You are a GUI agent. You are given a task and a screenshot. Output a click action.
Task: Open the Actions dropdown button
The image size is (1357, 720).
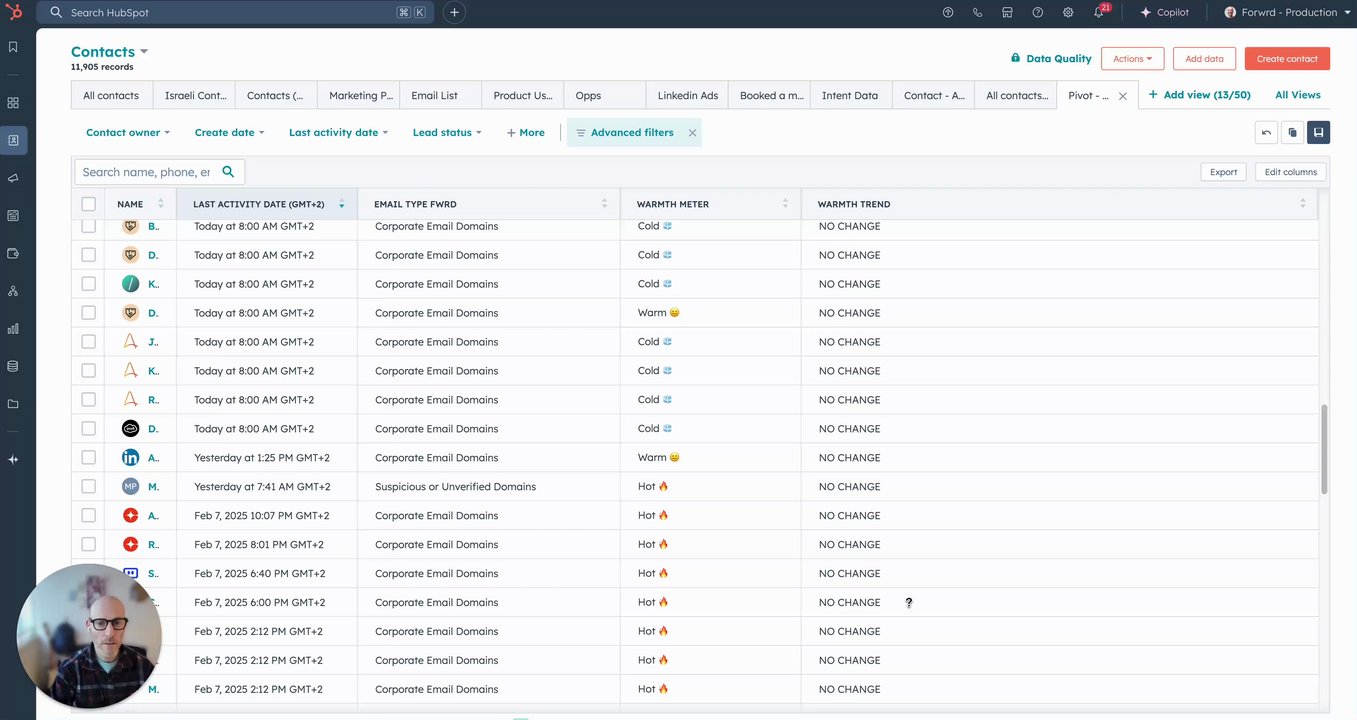tap(1132, 59)
